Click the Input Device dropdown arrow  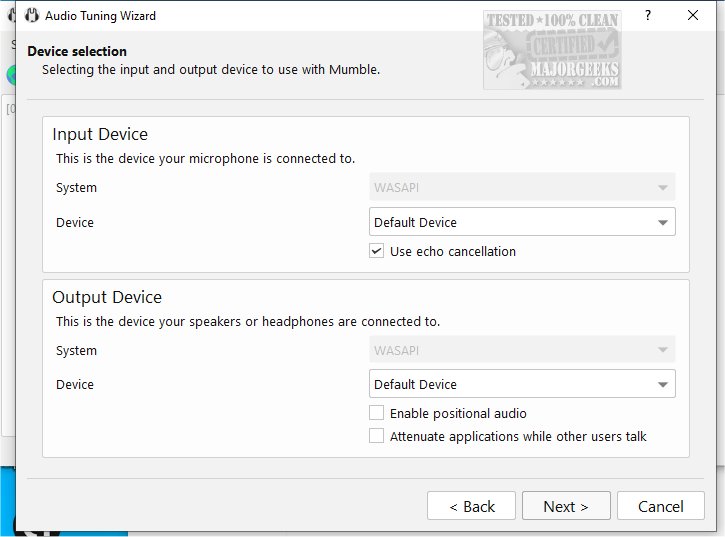[662, 223]
